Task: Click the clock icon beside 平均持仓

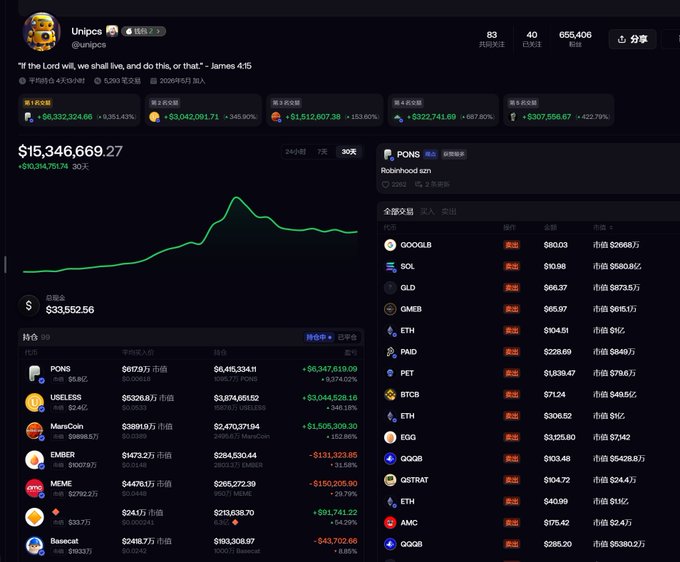Action: tap(22, 81)
